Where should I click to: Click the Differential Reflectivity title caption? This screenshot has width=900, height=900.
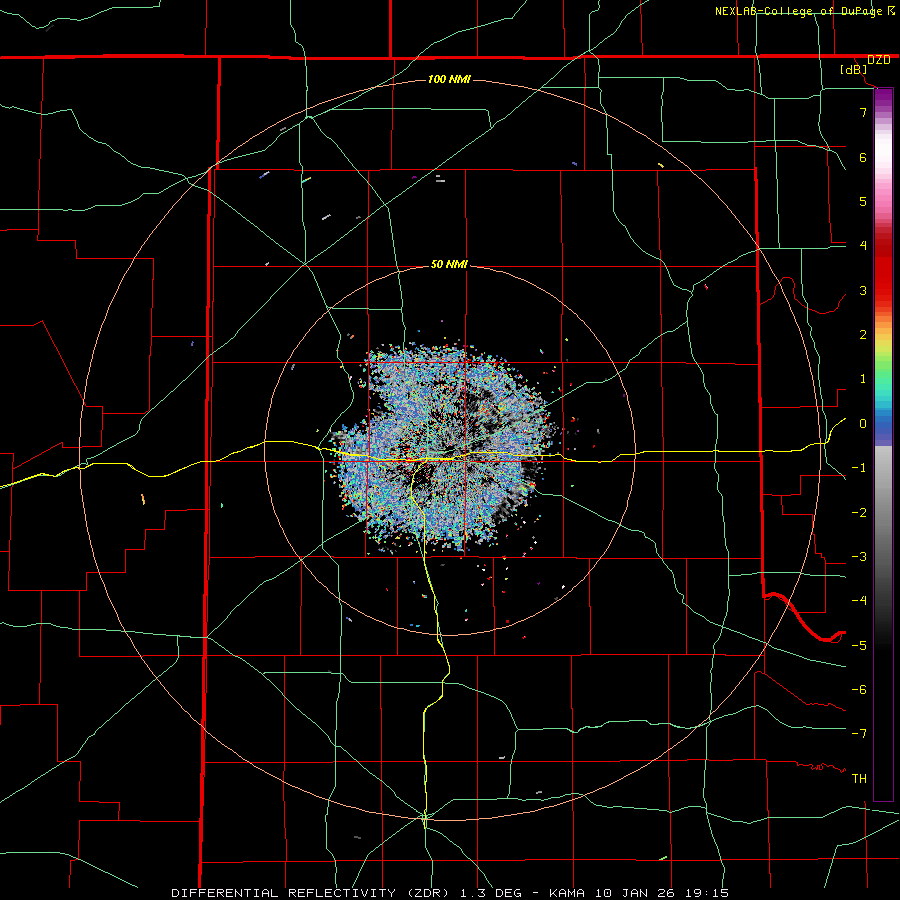coord(450,893)
